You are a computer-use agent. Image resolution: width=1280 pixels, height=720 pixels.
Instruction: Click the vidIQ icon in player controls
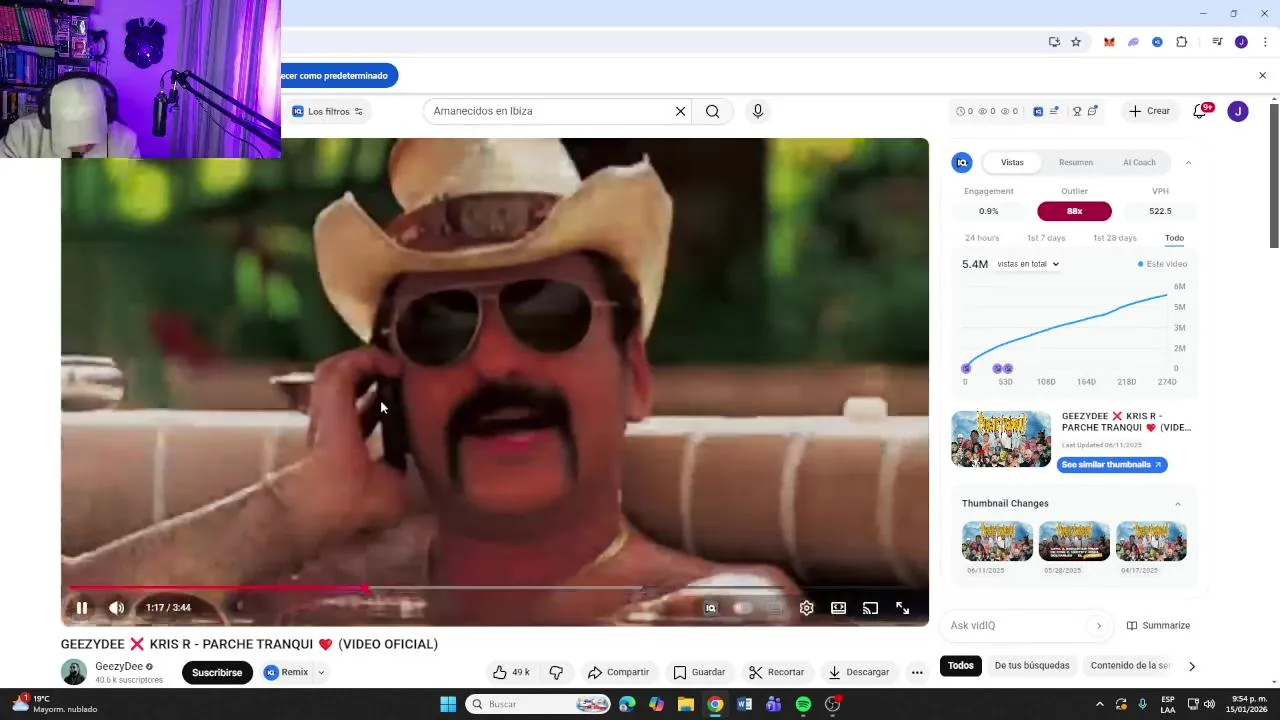pyautogui.click(x=710, y=607)
